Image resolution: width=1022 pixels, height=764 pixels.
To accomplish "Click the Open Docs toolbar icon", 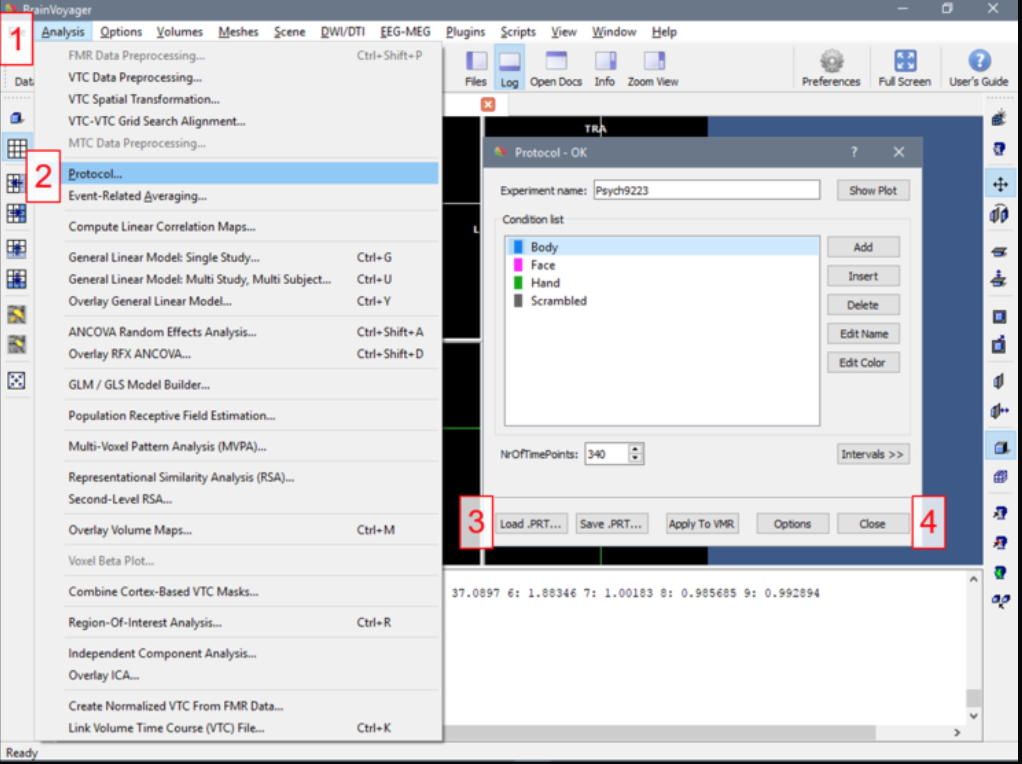I will point(555,67).
